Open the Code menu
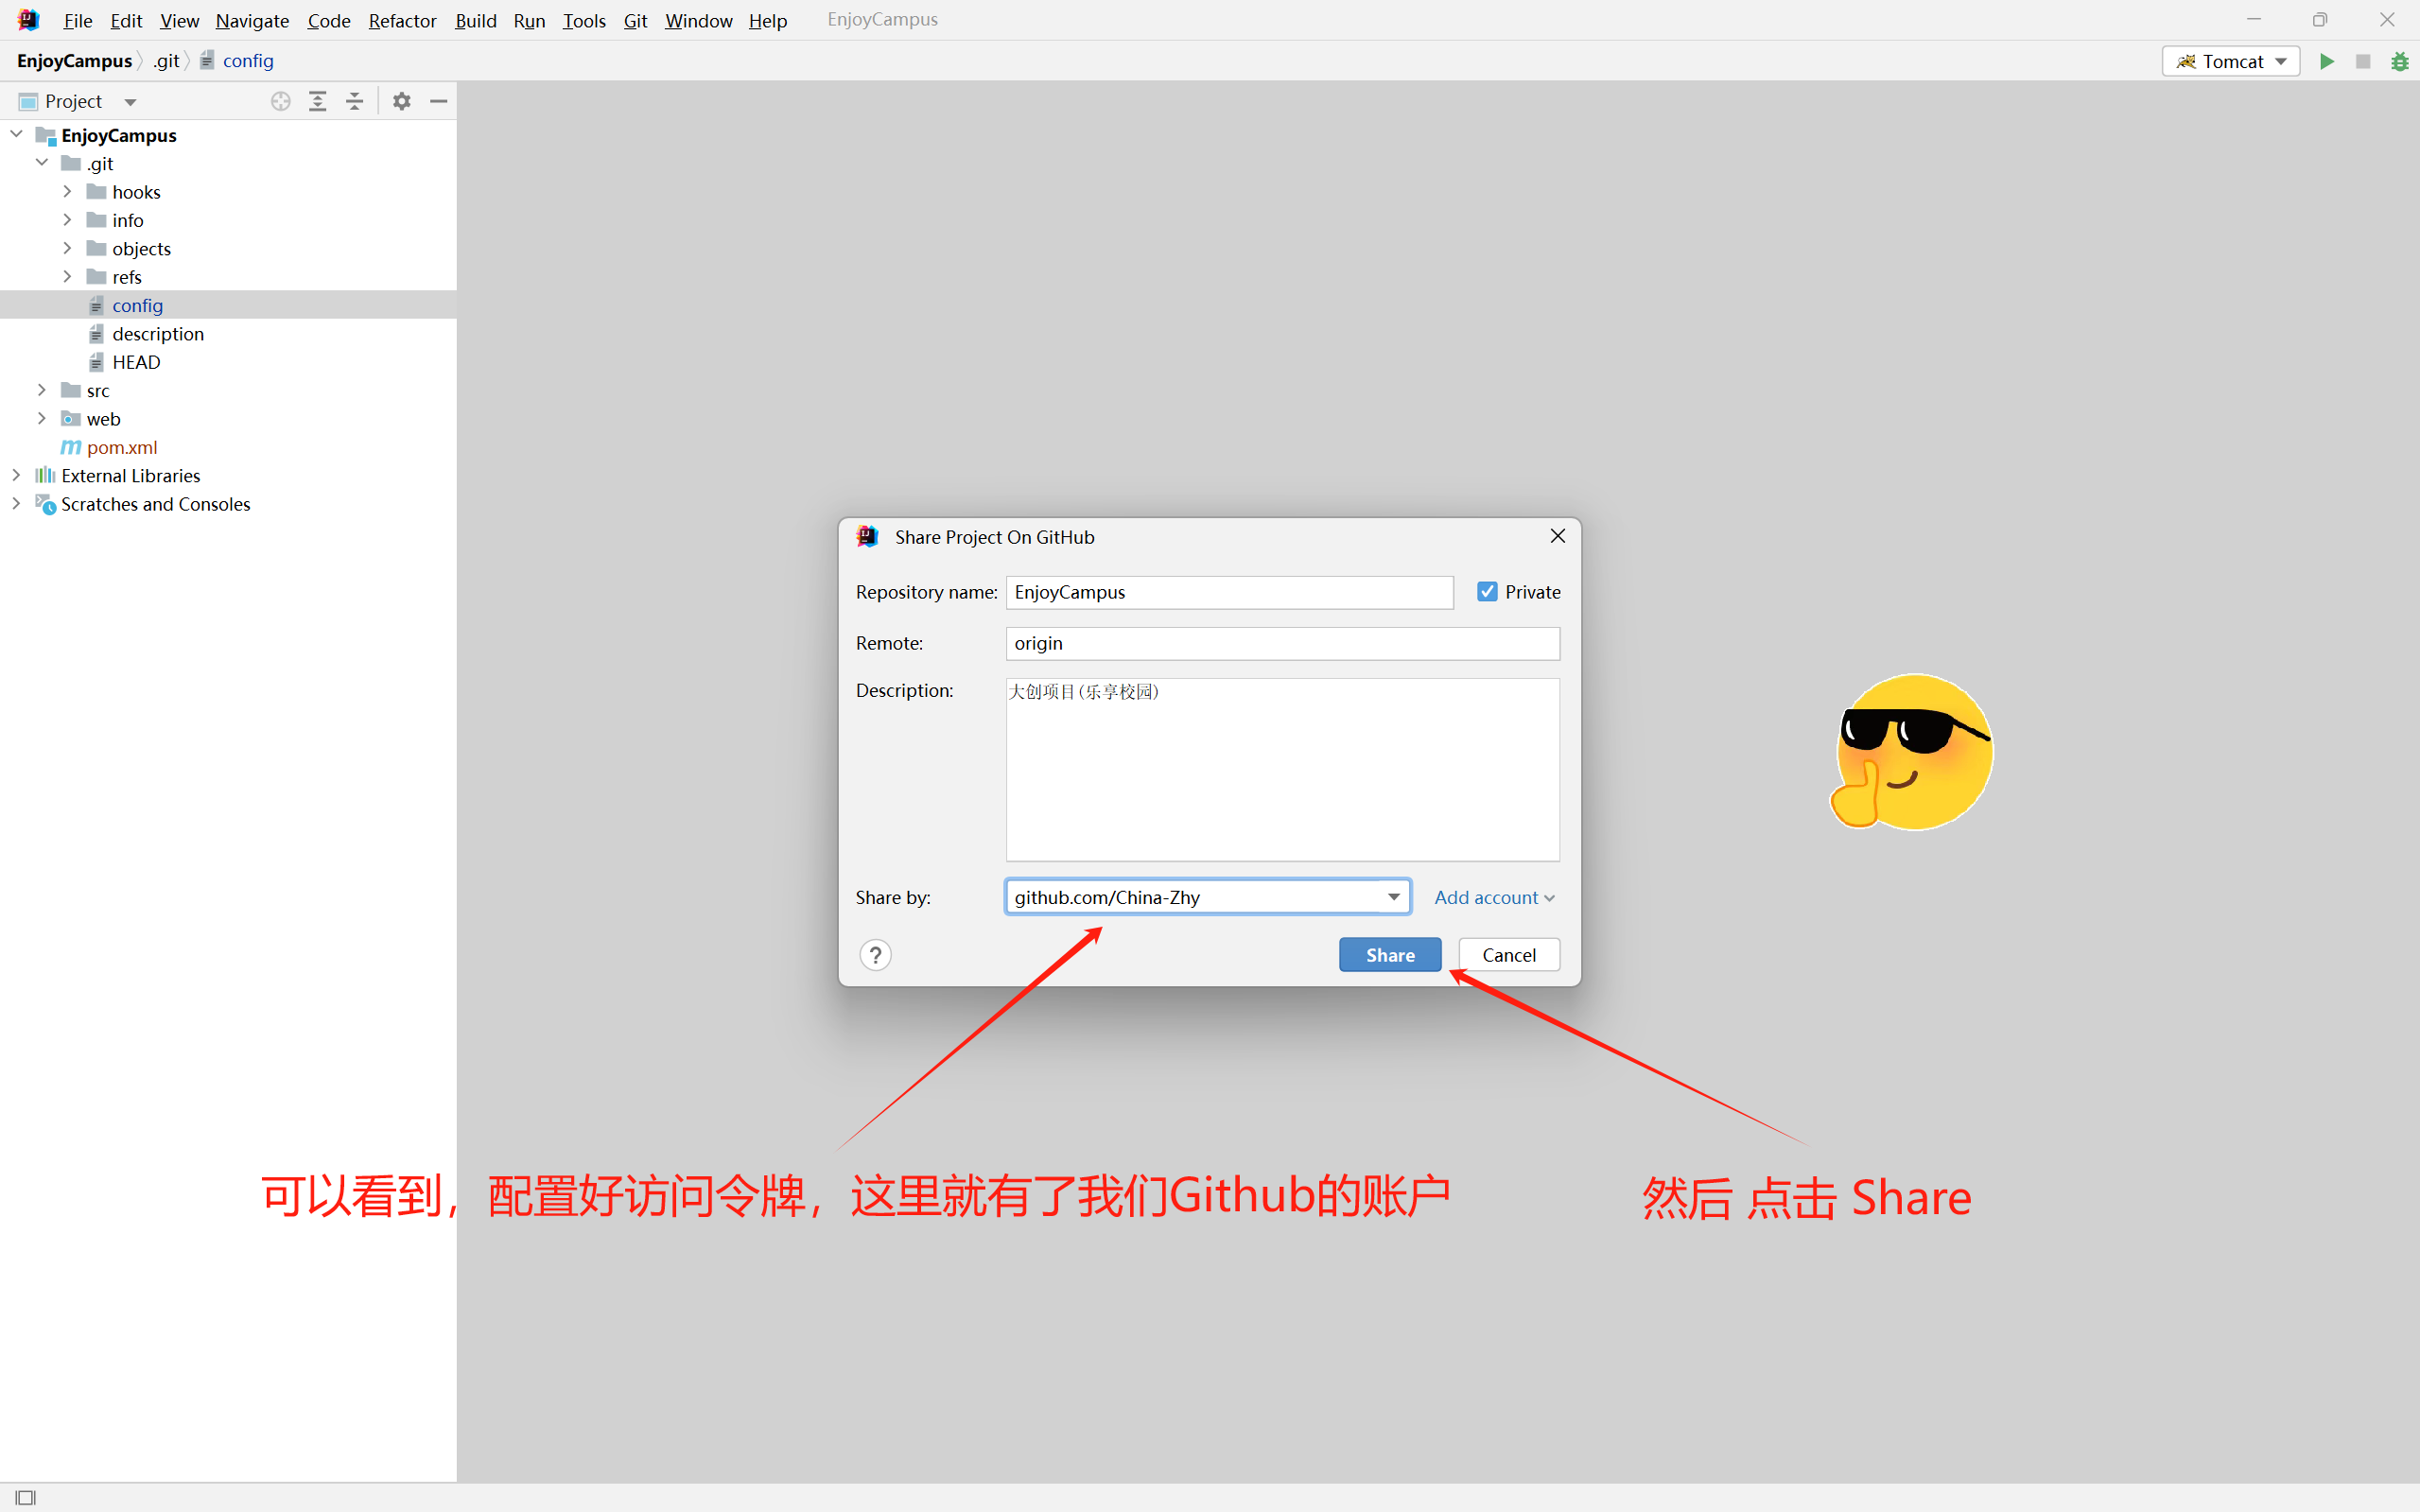Viewport: 2420px width, 1512px height. 329,20
